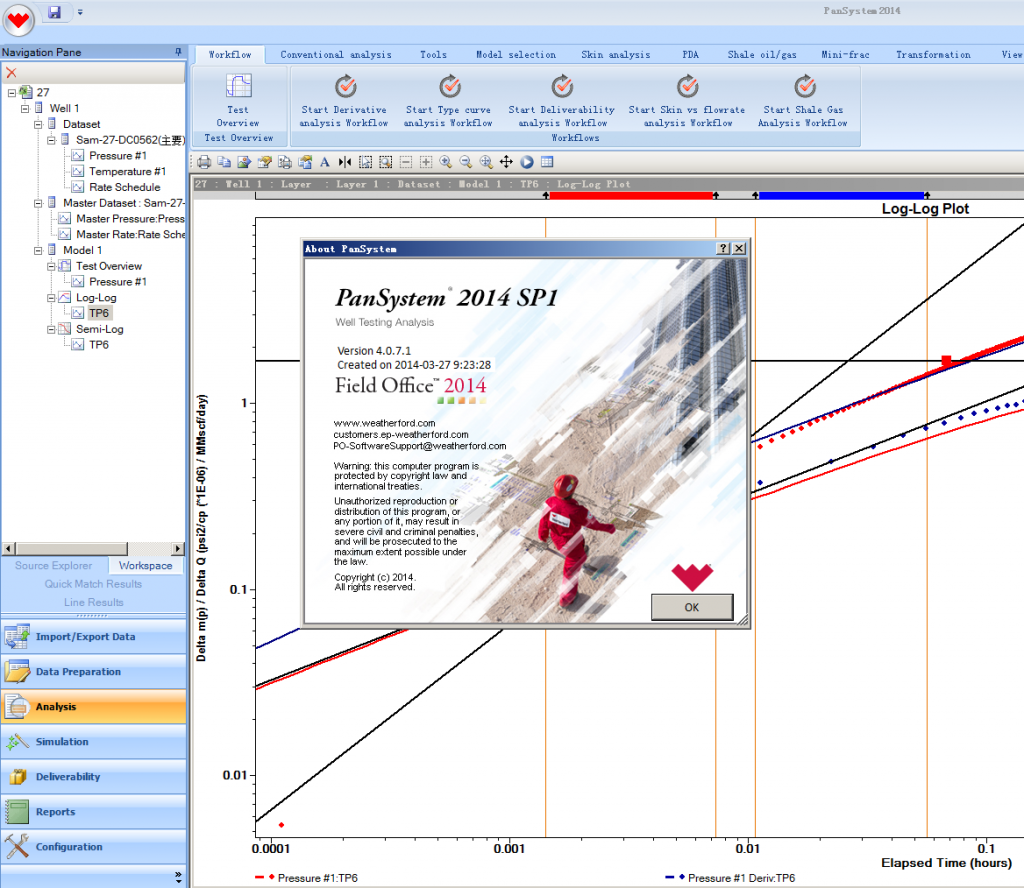Click the red square marker on plot
The height and width of the screenshot is (888, 1024).
[946, 360]
